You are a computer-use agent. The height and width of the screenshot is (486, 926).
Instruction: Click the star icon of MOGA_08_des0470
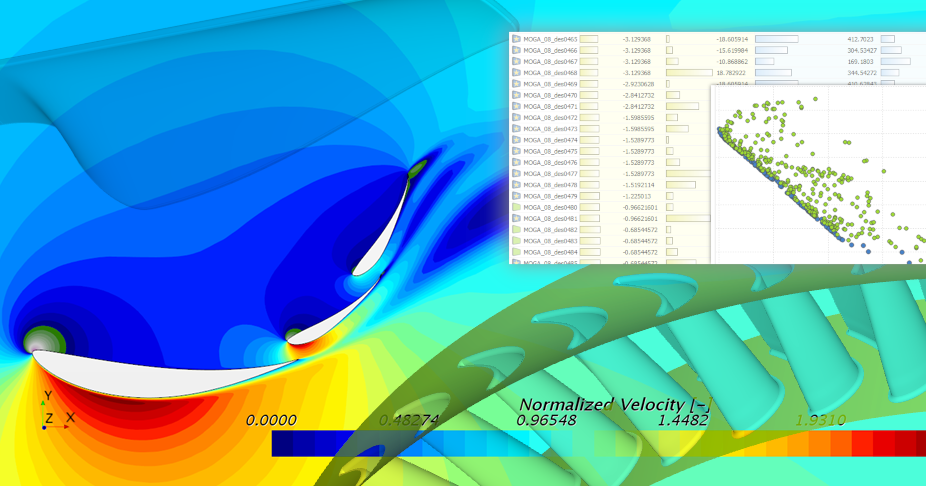click(516, 95)
